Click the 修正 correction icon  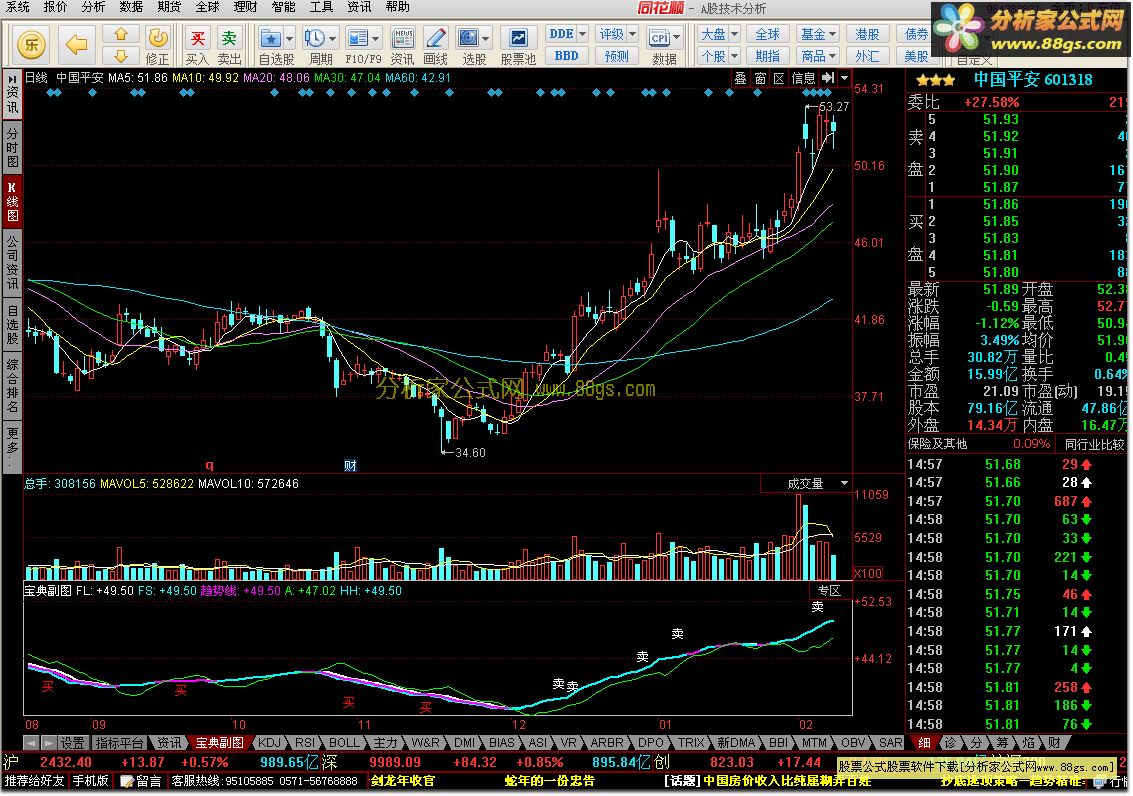[158, 45]
